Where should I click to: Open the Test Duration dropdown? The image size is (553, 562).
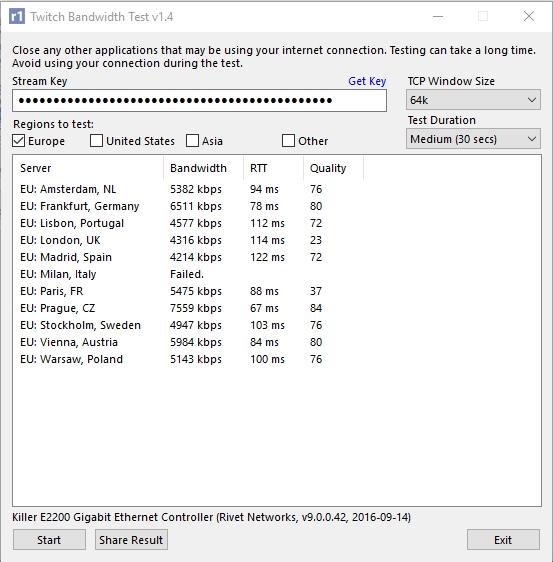(x=473, y=139)
